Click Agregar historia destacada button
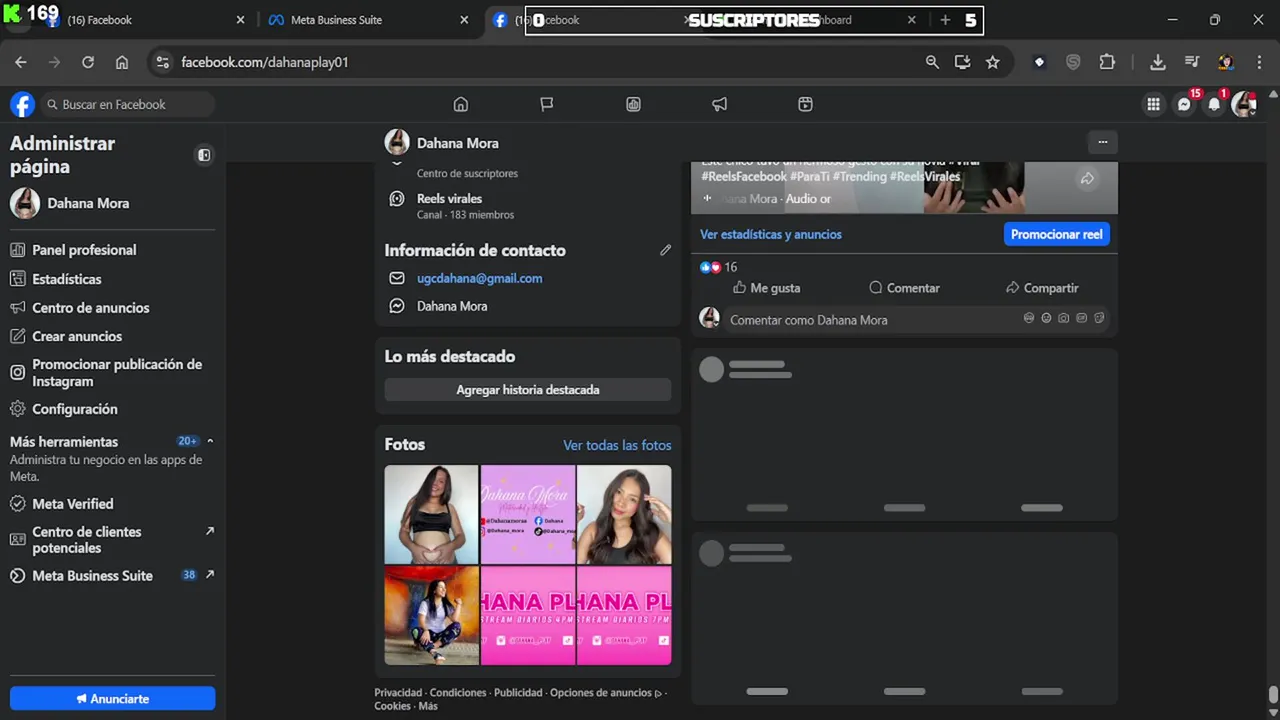The width and height of the screenshot is (1280, 720). [528, 390]
